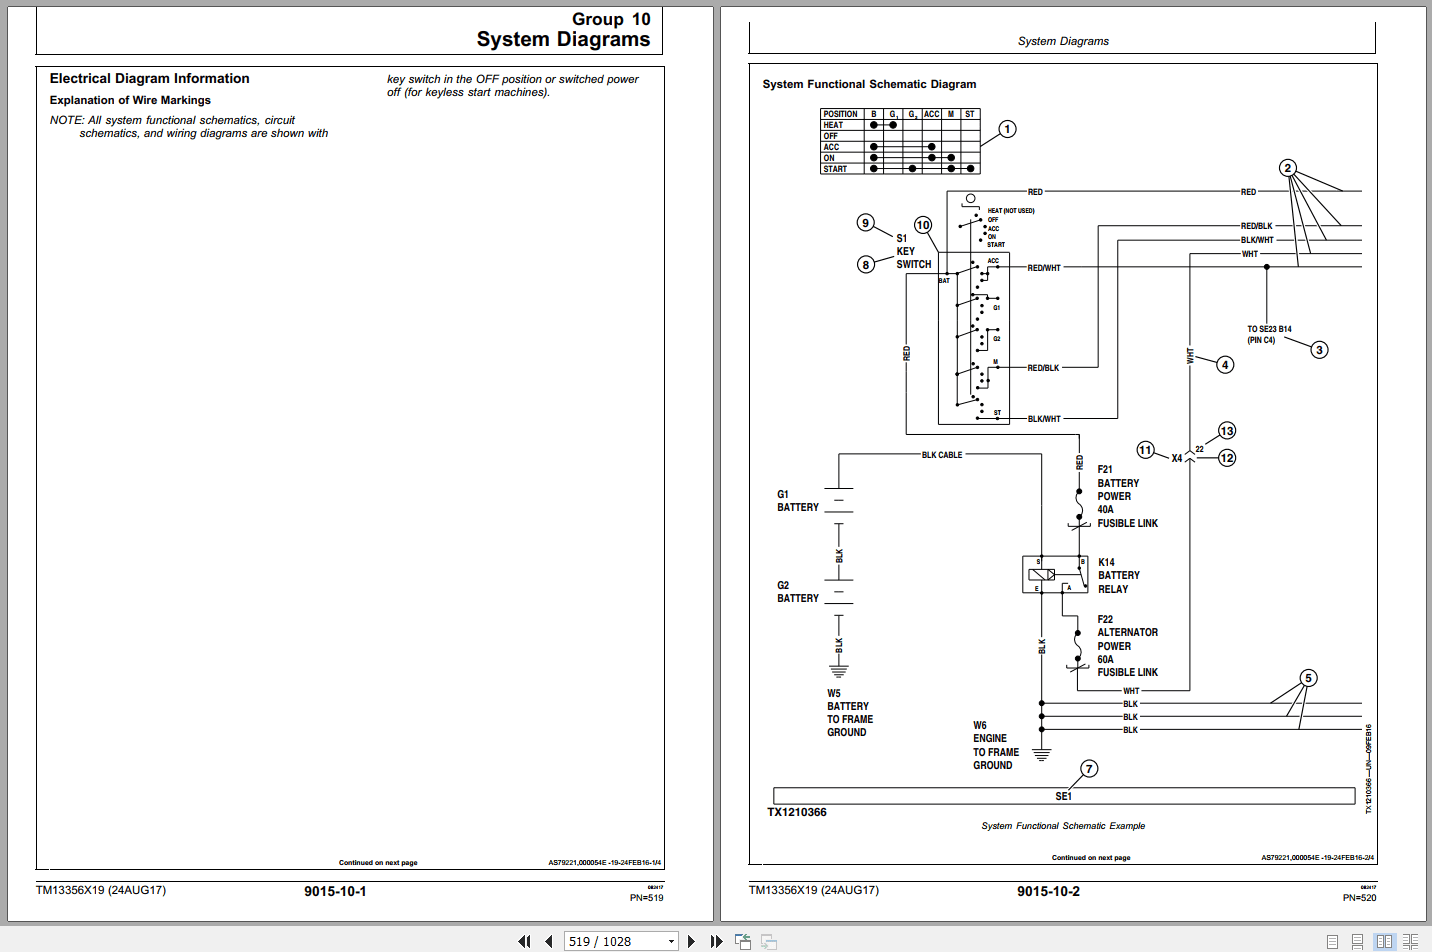Click callout number 7 above SE1 bar
This screenshot has width=1432, height=952.
coord(1089,769)
